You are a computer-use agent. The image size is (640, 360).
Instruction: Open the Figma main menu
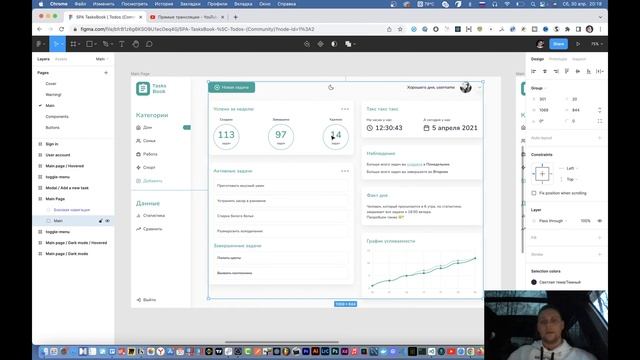point(40,44)
